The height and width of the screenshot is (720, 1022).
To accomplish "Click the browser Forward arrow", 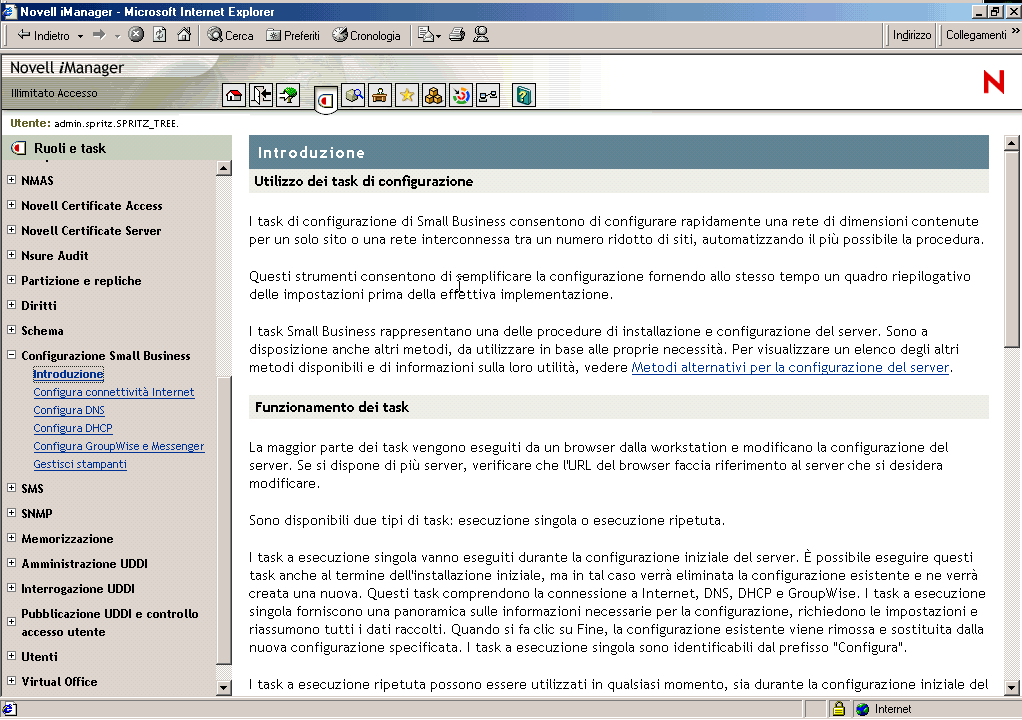I will click(x=99, y=35).
